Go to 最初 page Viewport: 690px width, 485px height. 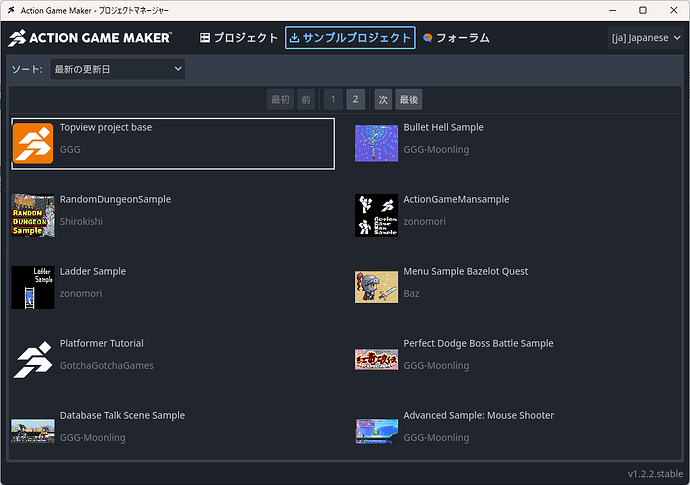[280, 99]
